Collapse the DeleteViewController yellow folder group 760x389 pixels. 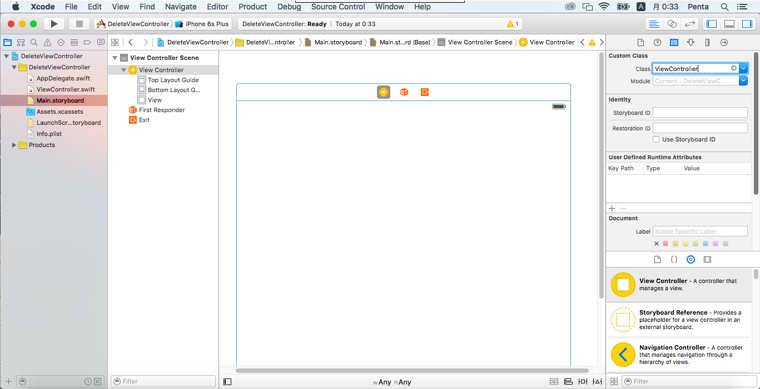coord(14,67)
